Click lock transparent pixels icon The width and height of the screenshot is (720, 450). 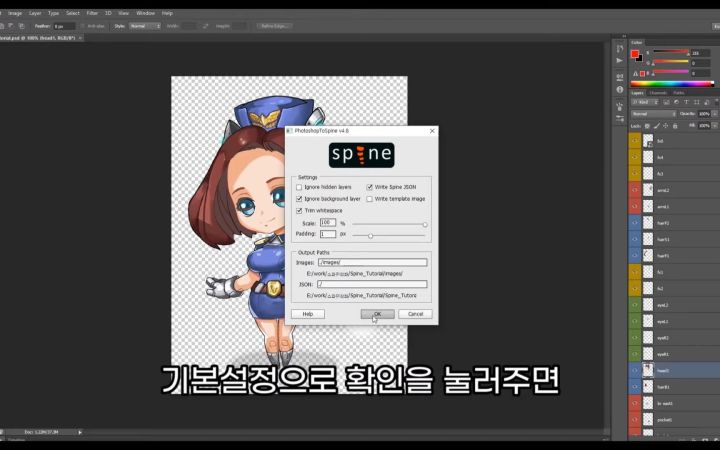coord(647,126)
